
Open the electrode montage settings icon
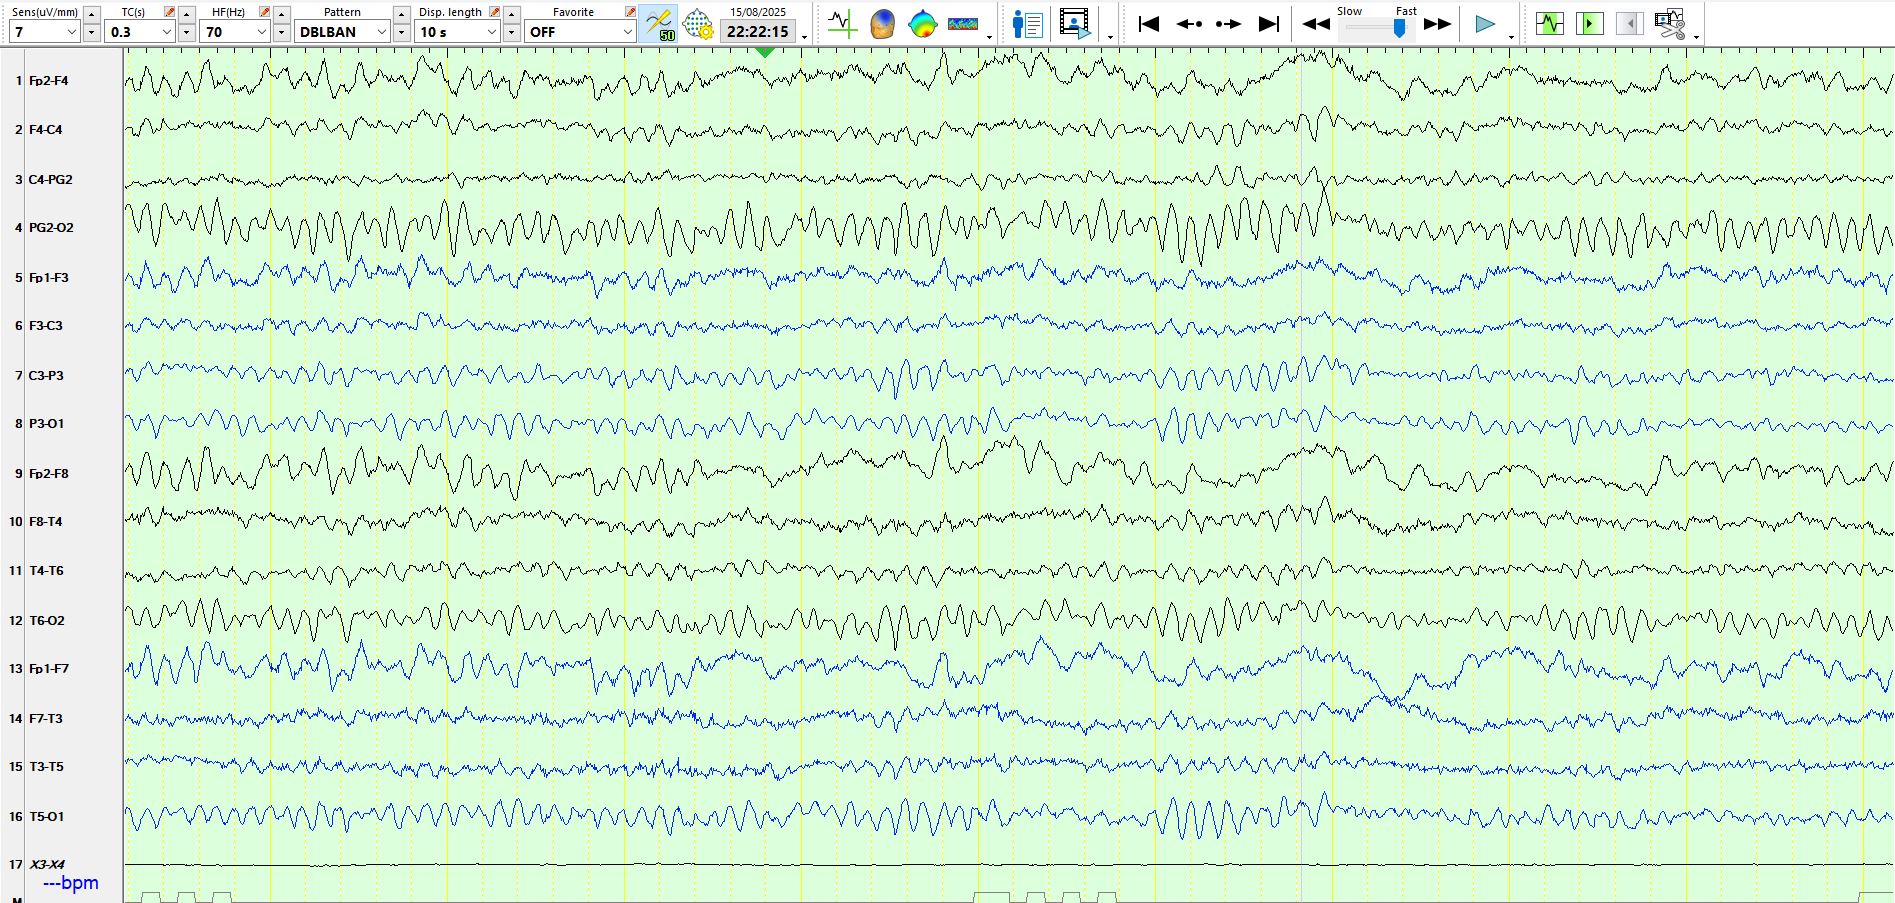click(697, 23)
